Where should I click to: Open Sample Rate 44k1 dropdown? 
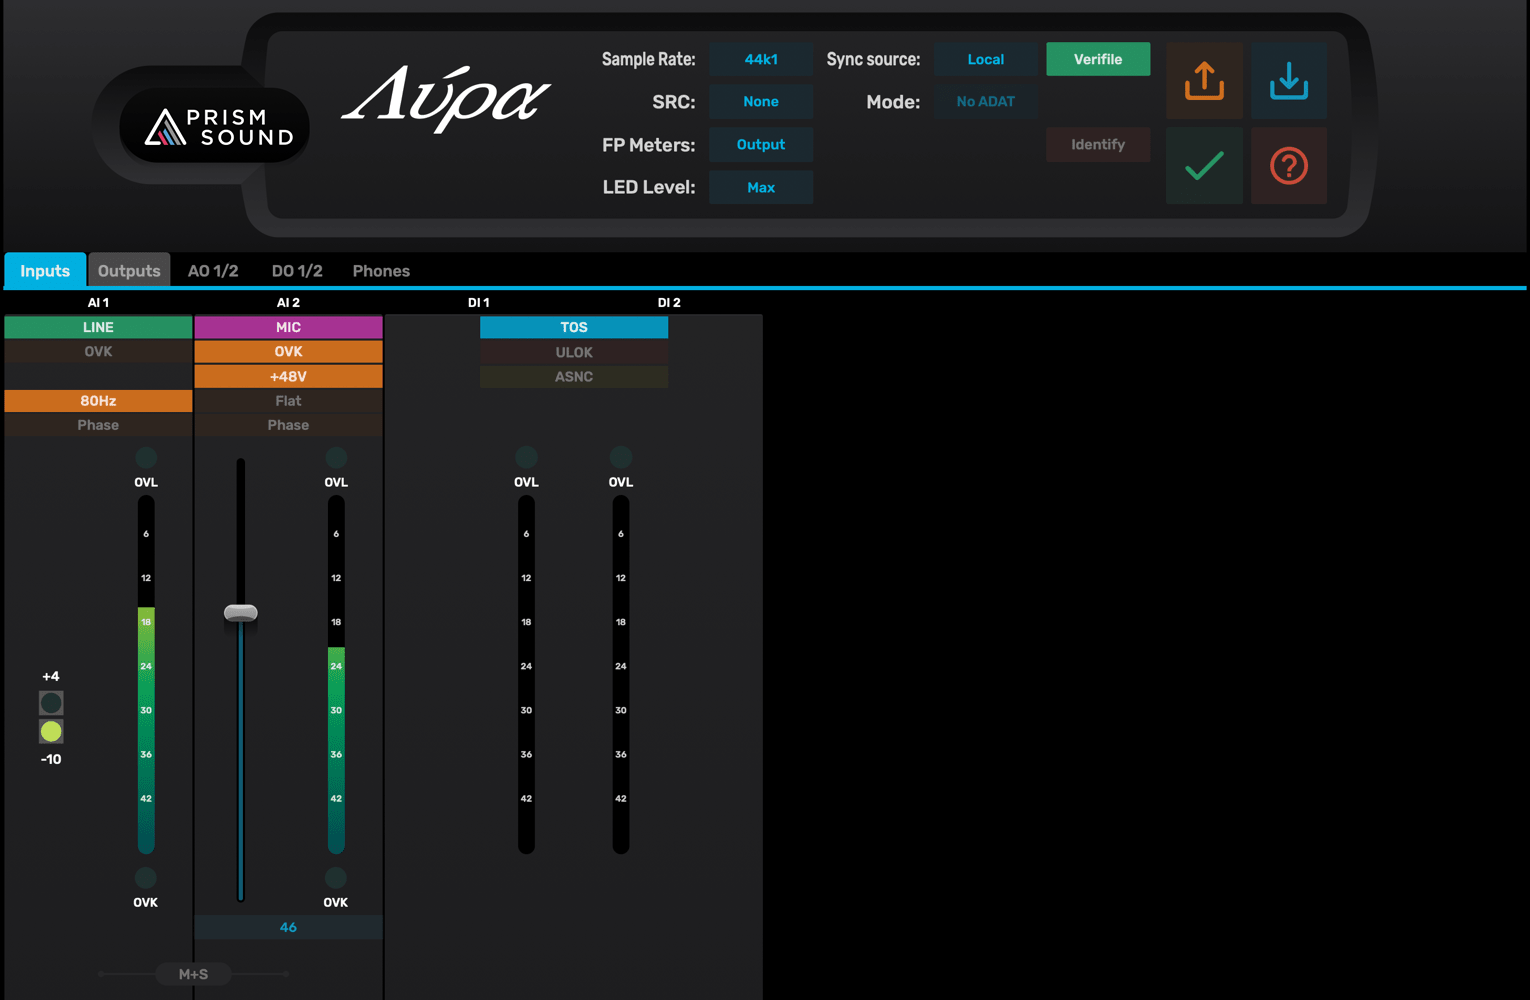[x=761, y=59]
